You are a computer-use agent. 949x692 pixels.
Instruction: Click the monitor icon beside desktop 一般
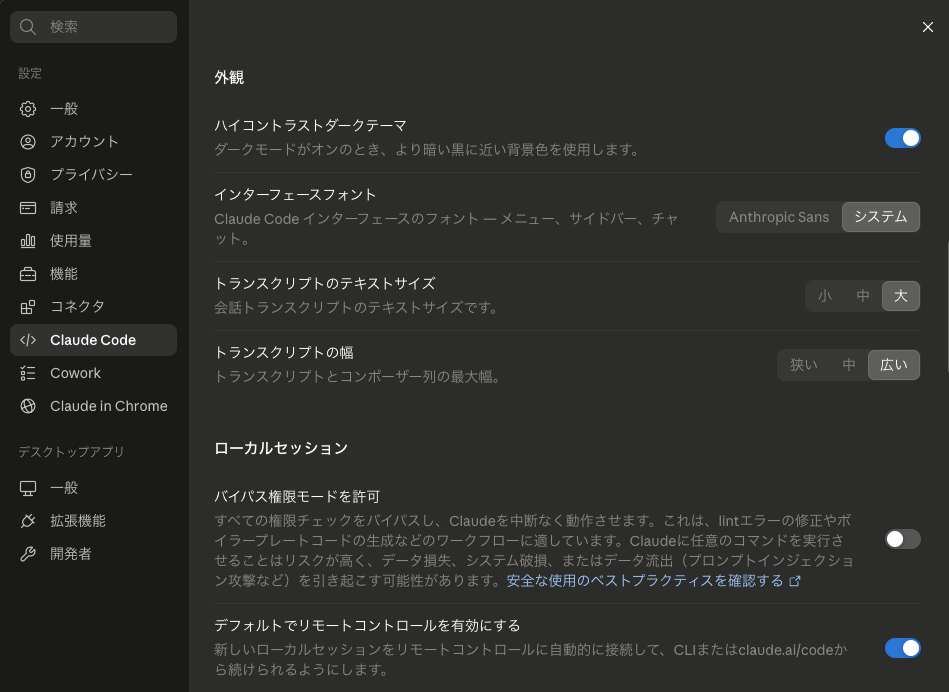(x=28, y=488)
